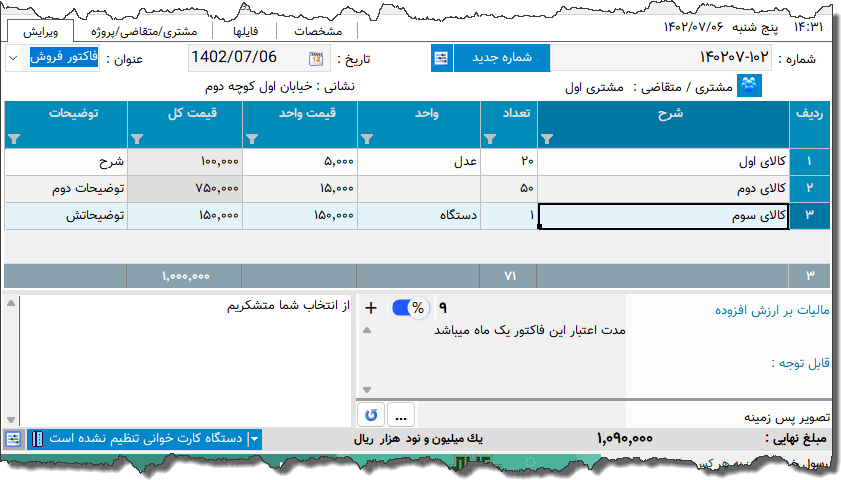Open the calendar date picker icon
This screenshot has width=841, height=480.
(316, 58)
